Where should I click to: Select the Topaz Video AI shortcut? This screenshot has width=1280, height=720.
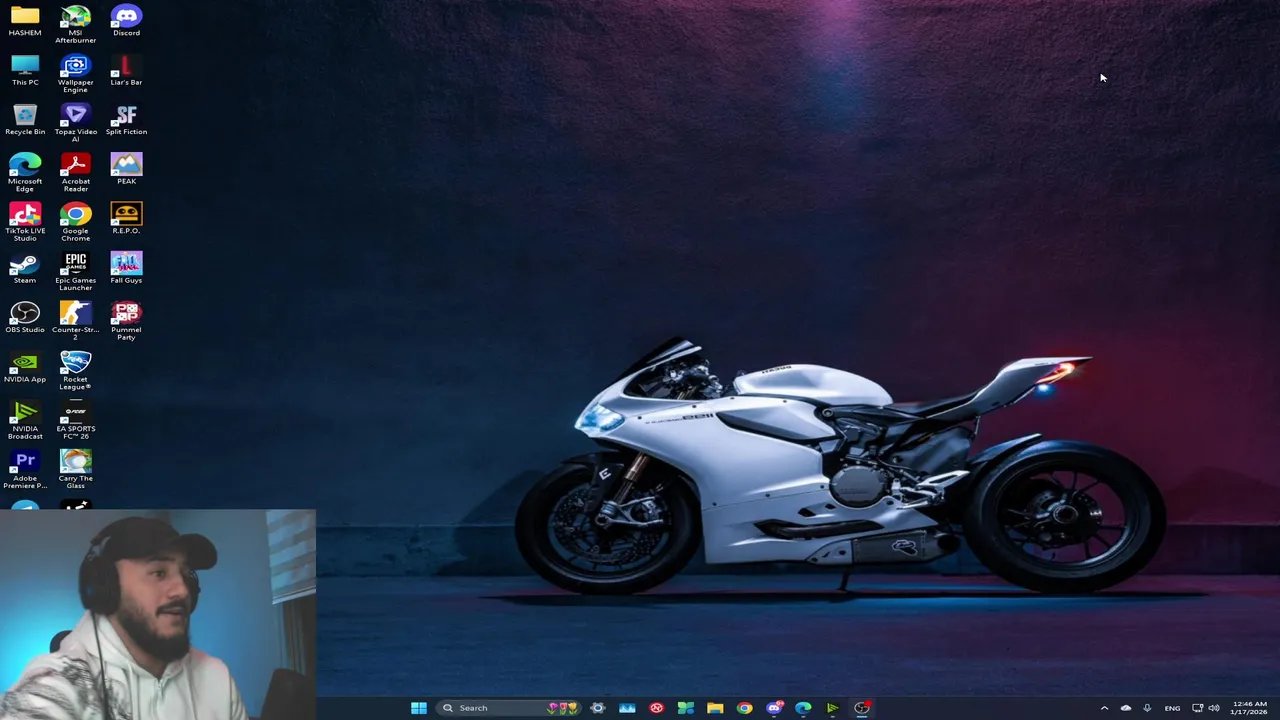(75, 123)
